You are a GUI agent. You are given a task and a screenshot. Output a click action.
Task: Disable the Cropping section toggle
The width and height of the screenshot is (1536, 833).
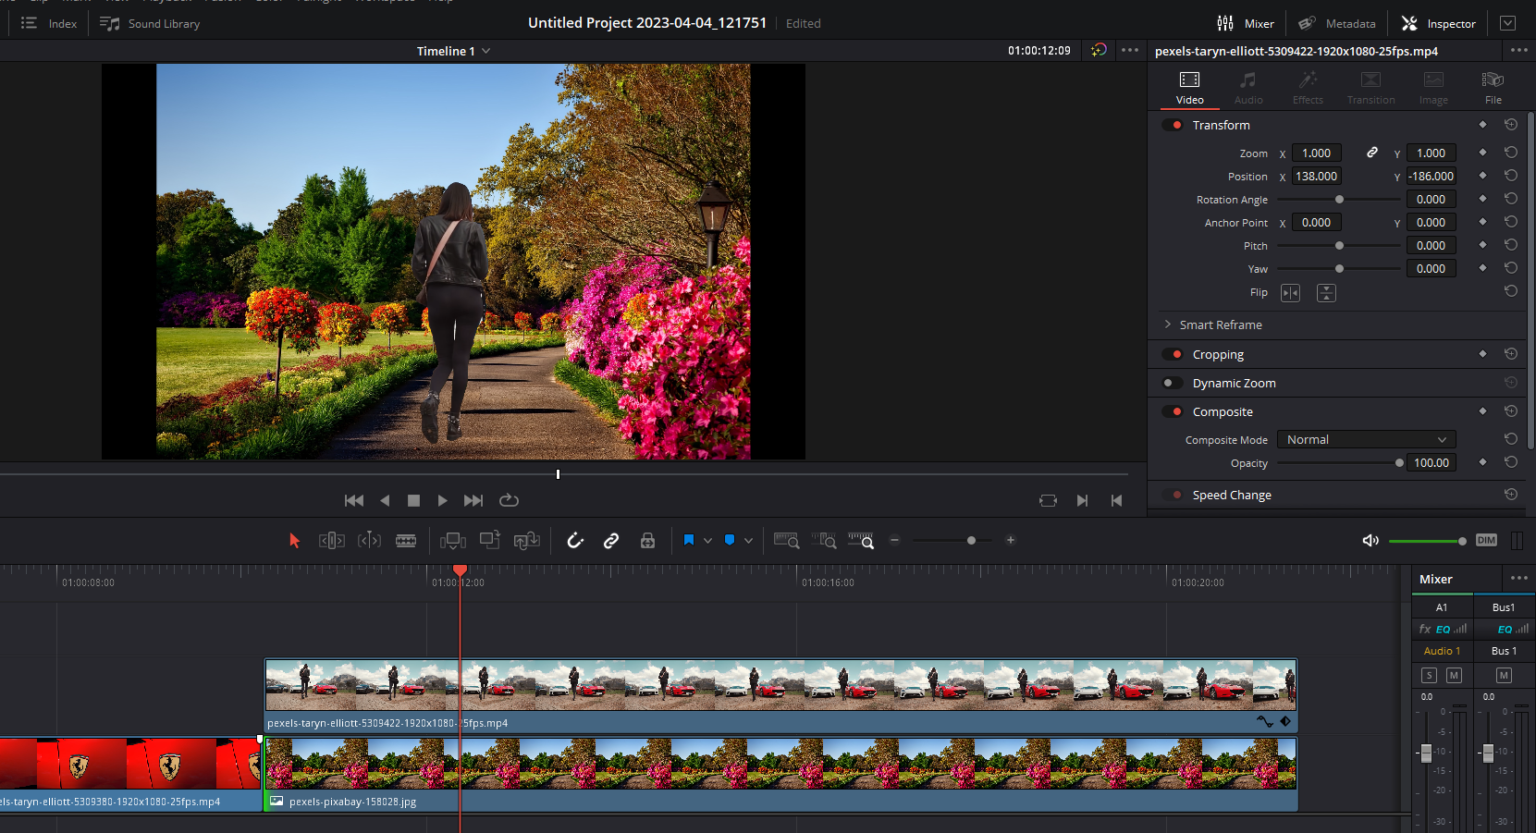pyautogui.click(x=1172, y=354)
